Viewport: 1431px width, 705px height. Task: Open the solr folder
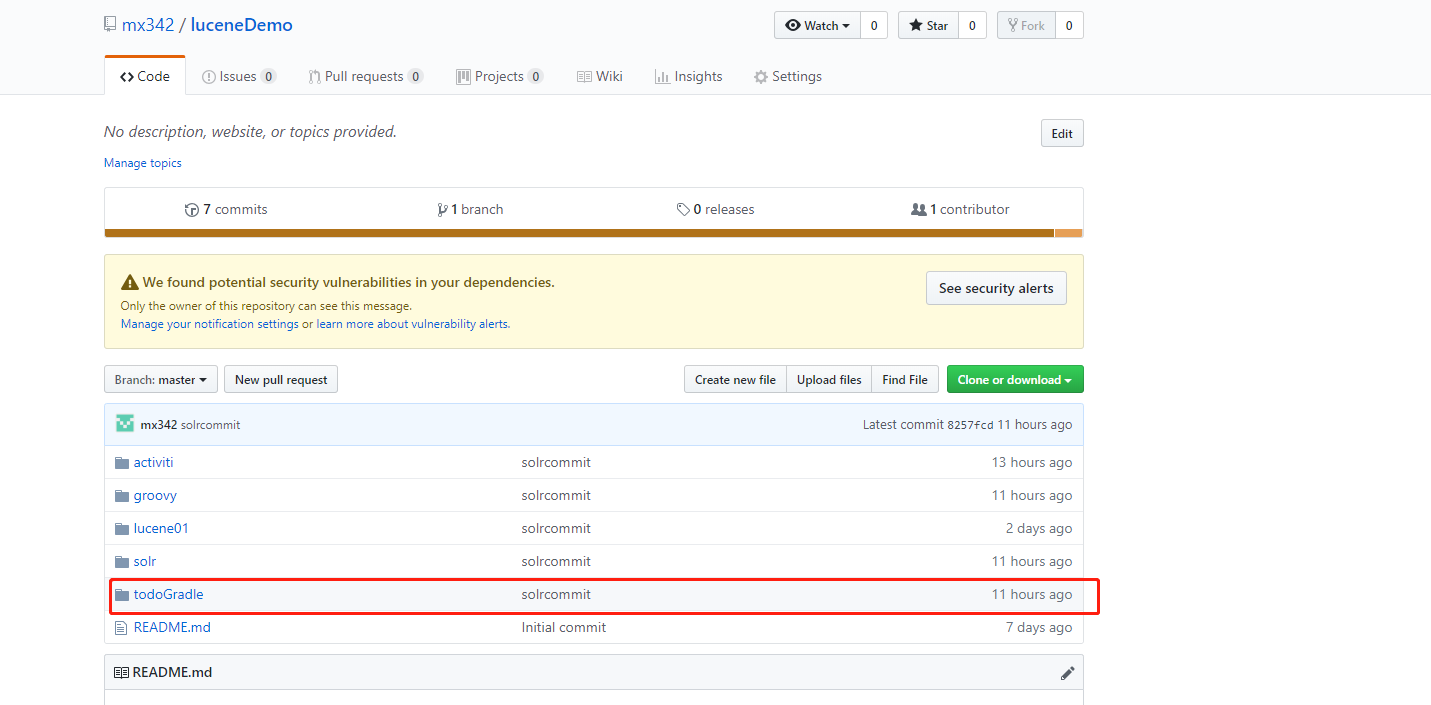145,561
